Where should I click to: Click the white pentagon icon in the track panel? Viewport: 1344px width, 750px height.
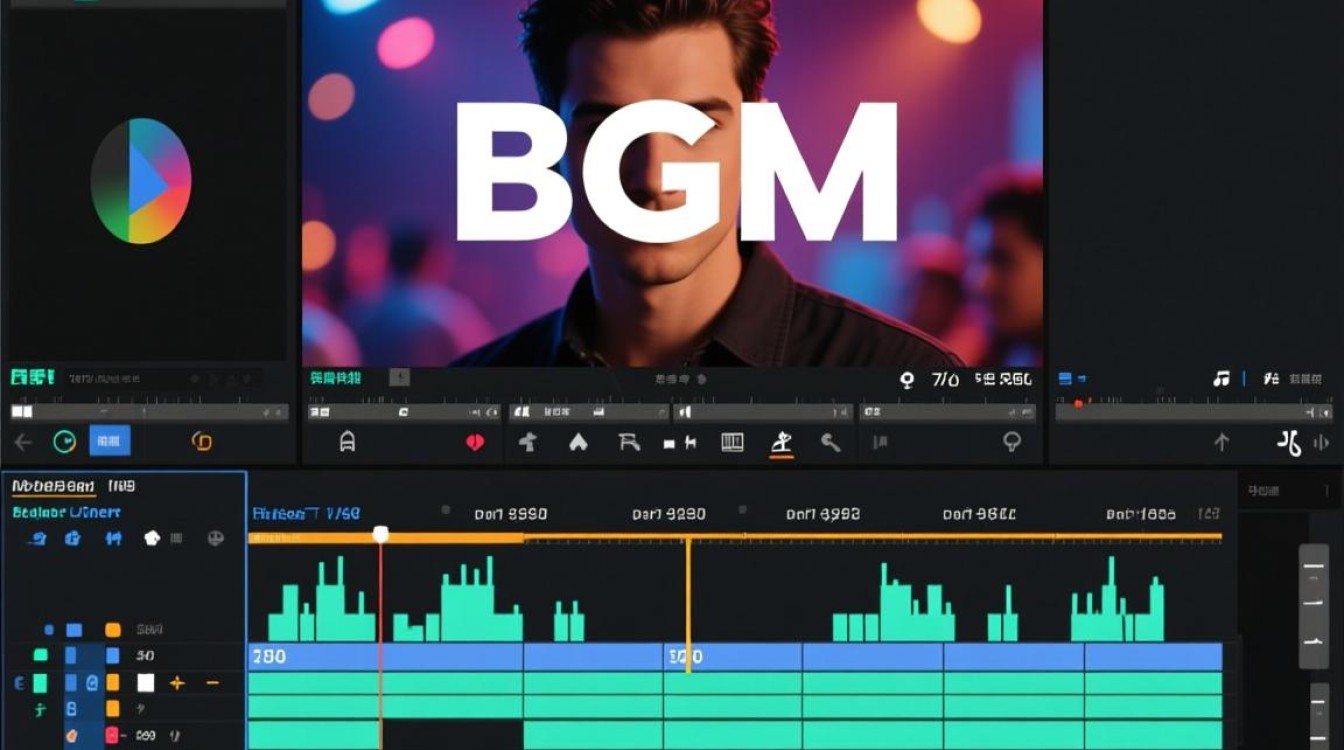pos(152,538)
